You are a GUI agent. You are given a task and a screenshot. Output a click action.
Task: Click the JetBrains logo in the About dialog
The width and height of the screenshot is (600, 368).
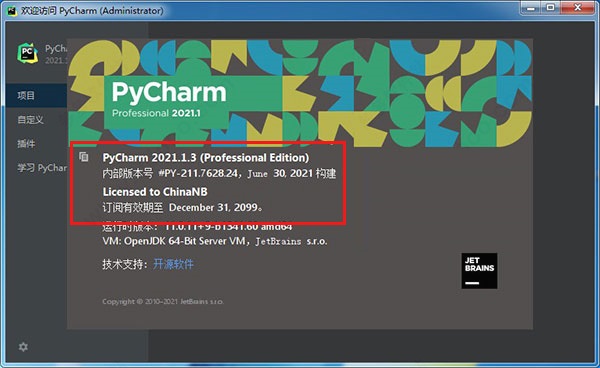pos(479,271)
